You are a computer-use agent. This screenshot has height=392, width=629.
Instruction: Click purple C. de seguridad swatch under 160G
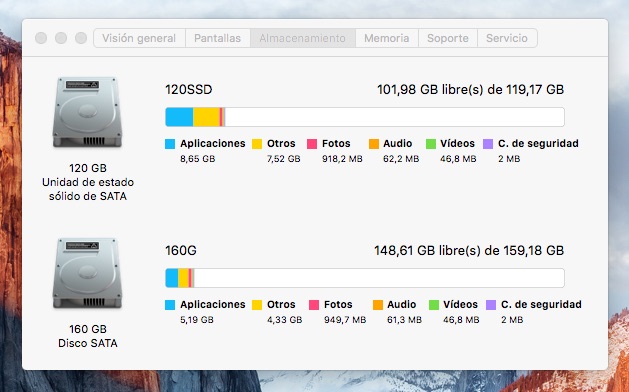pos(491,305)
